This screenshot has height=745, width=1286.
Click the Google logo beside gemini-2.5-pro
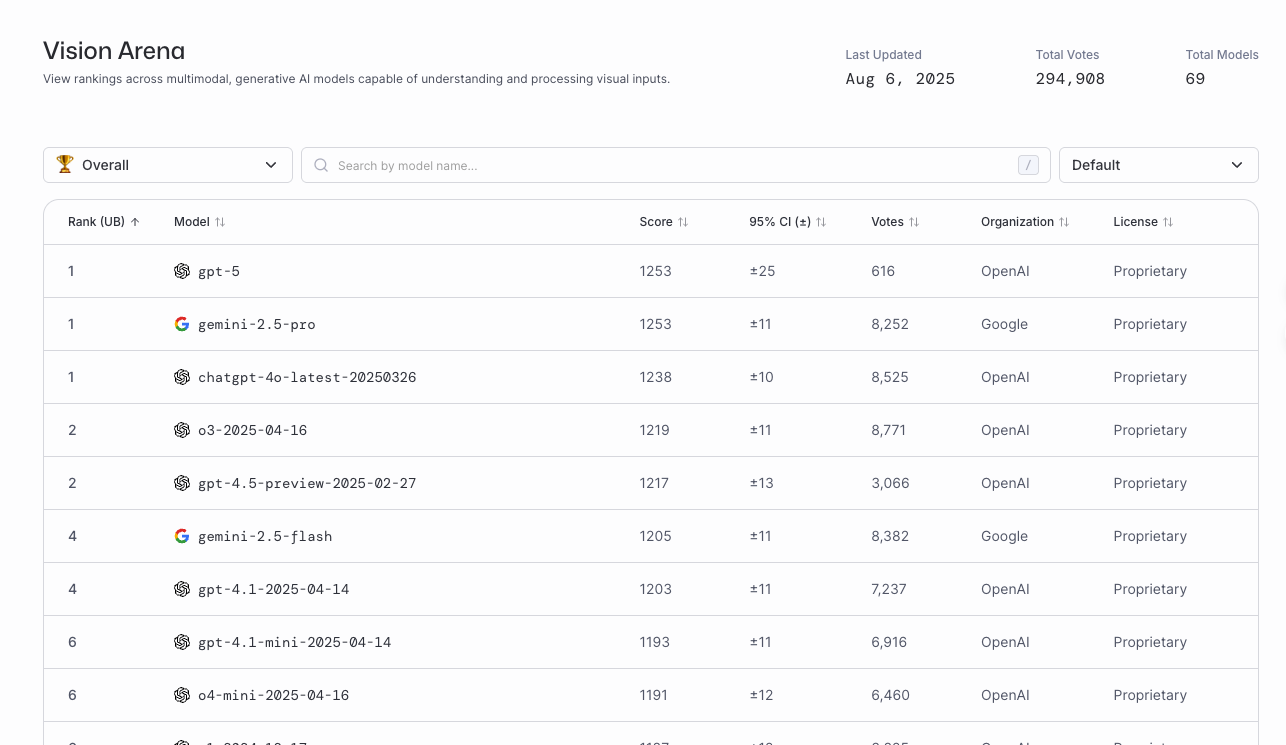point(182,324)
